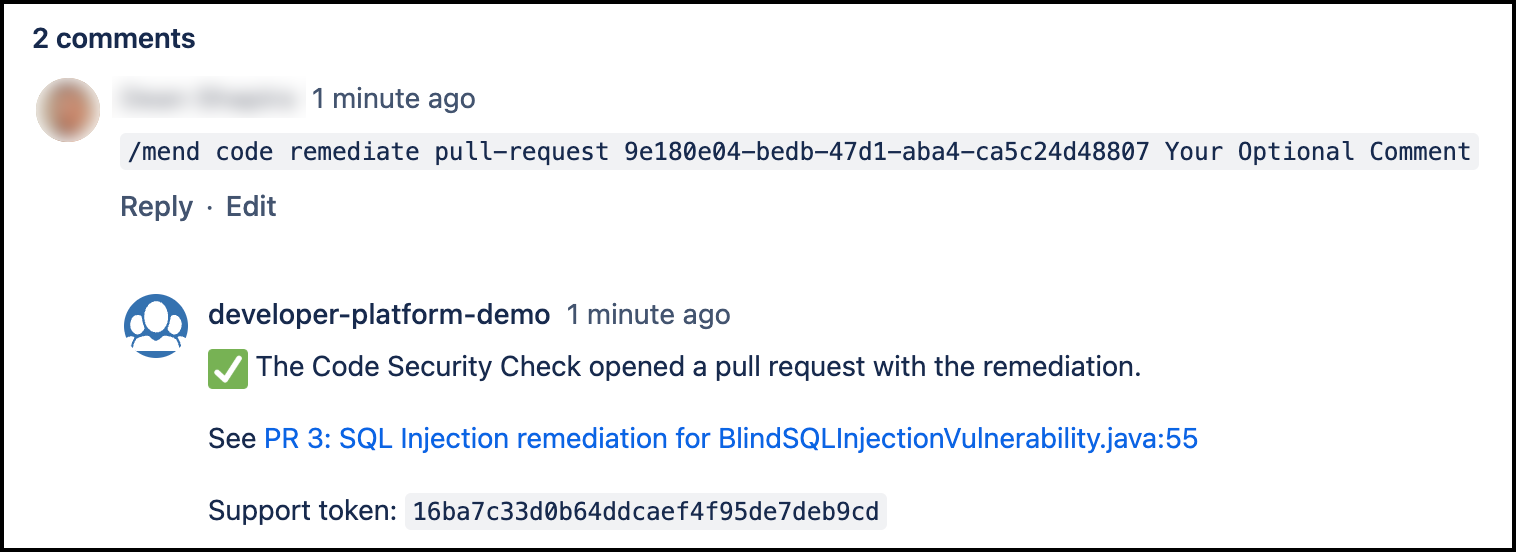Click the green check mark emoji
Image resolution: width=1516 pixels, height=552 pixels.
pyautogui.click(x=227, y=367)
